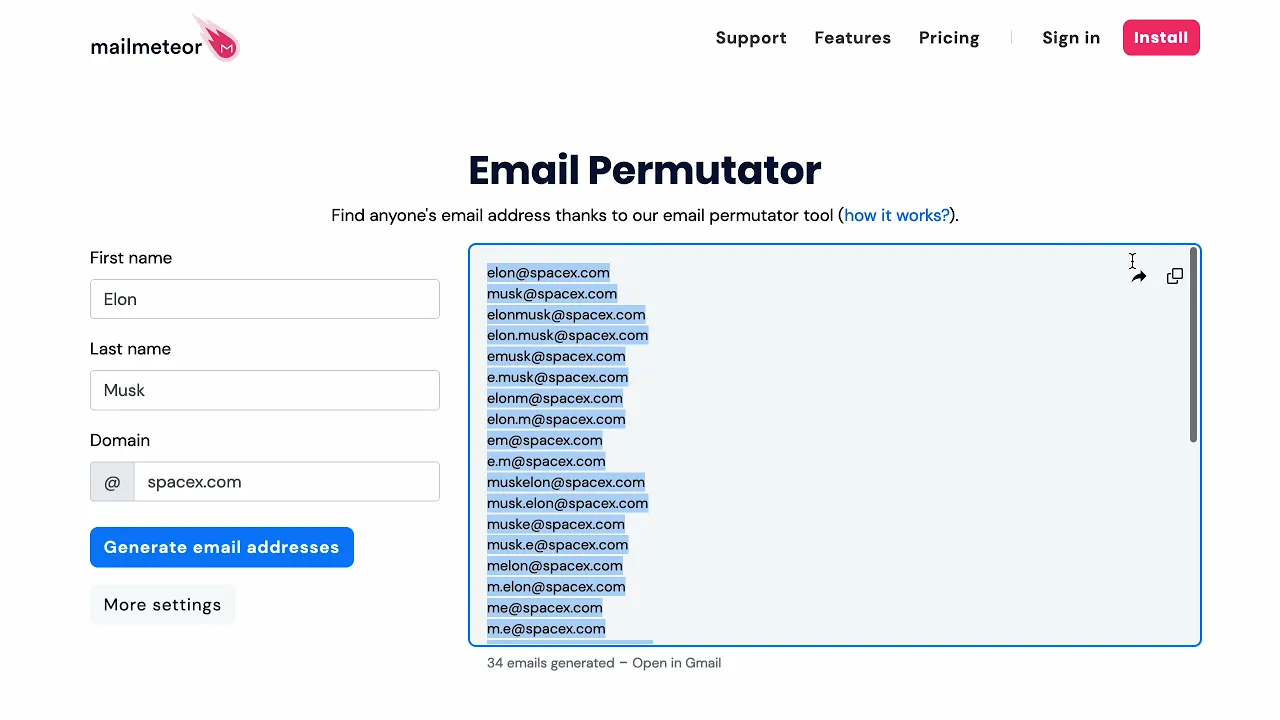This screenshot has height=720, width=1280.
Task: Click the Last name input field
Action: click(x=265, y=390)
